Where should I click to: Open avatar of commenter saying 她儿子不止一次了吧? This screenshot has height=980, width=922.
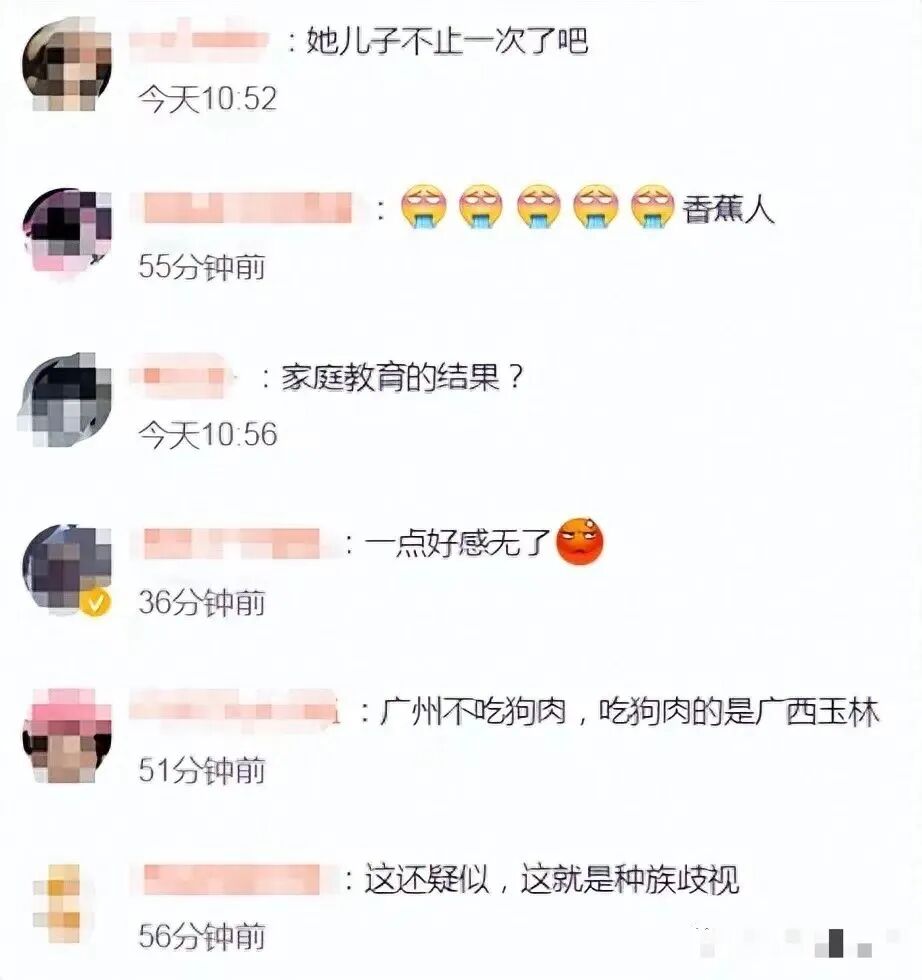[x=67, y=65]
